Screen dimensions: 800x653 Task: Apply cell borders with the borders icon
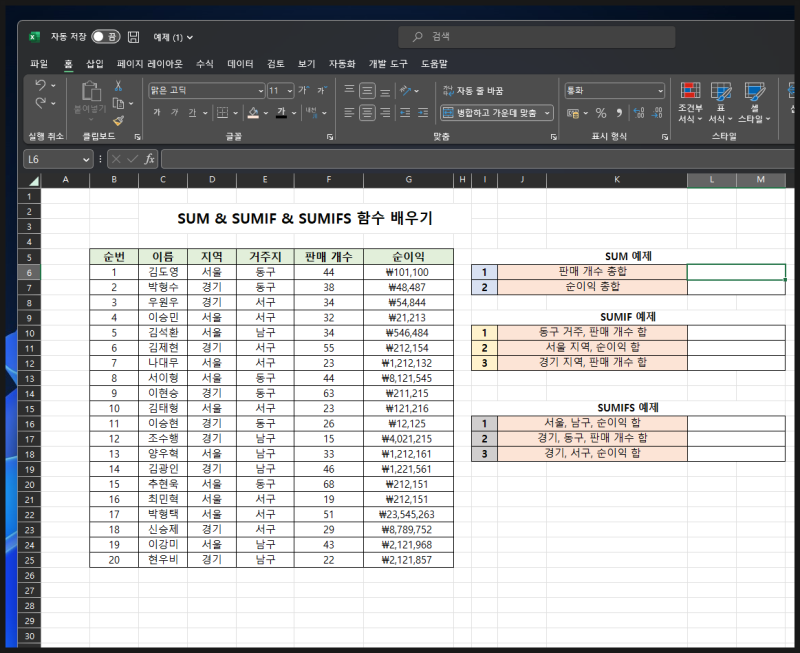pos(222,112)
